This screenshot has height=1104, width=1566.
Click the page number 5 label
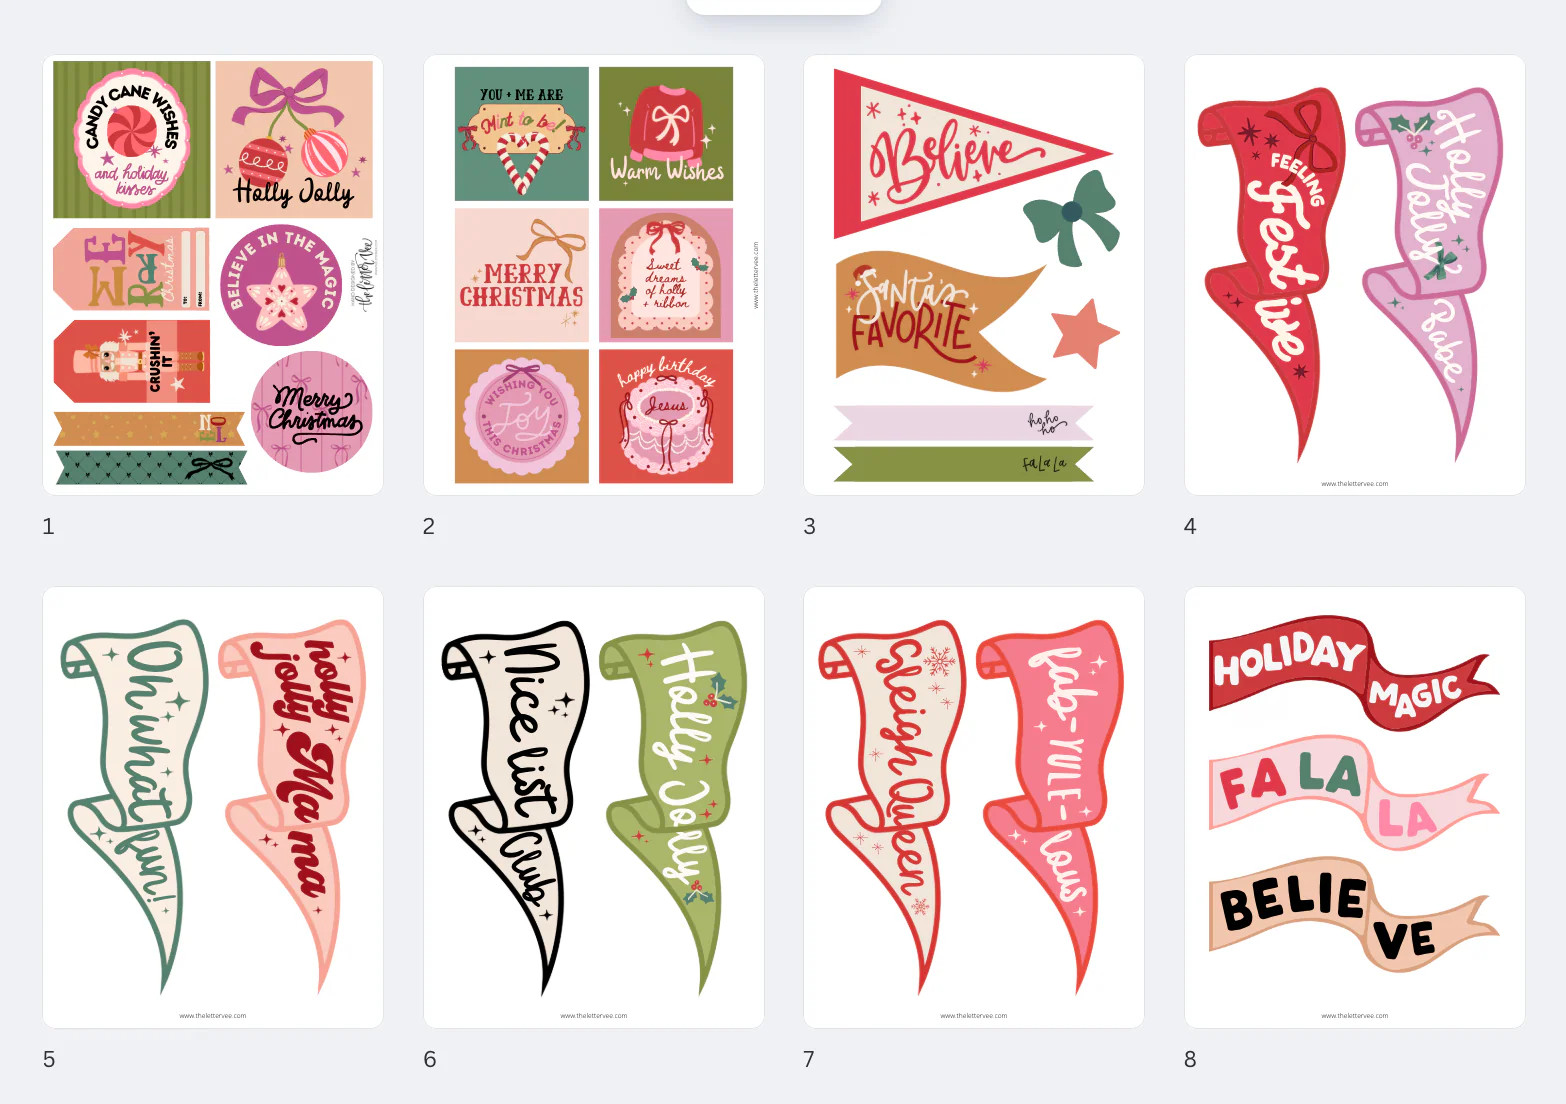pyautogui.click(x=49, y=1059)
